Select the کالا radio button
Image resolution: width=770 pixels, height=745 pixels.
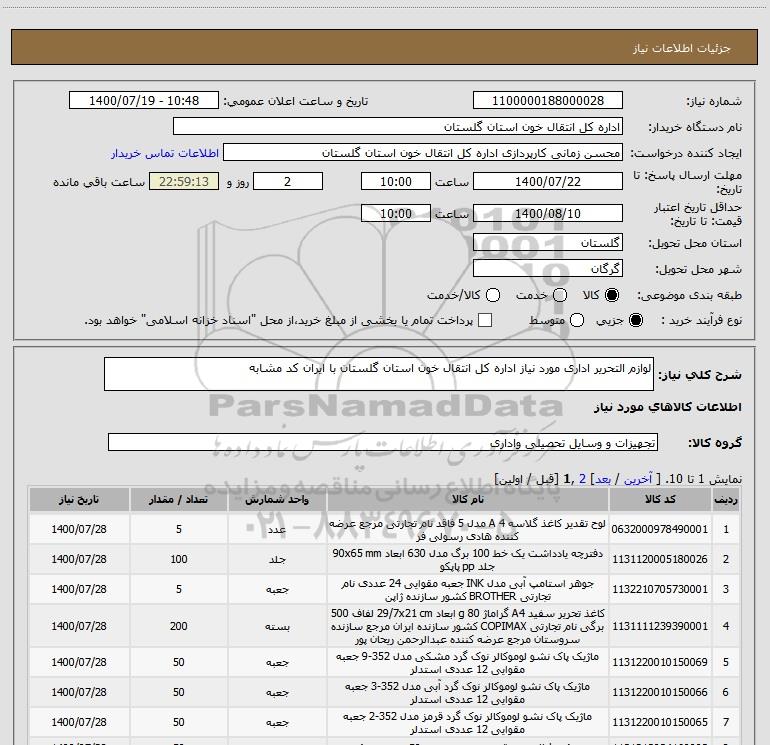(x=612, y=295)
